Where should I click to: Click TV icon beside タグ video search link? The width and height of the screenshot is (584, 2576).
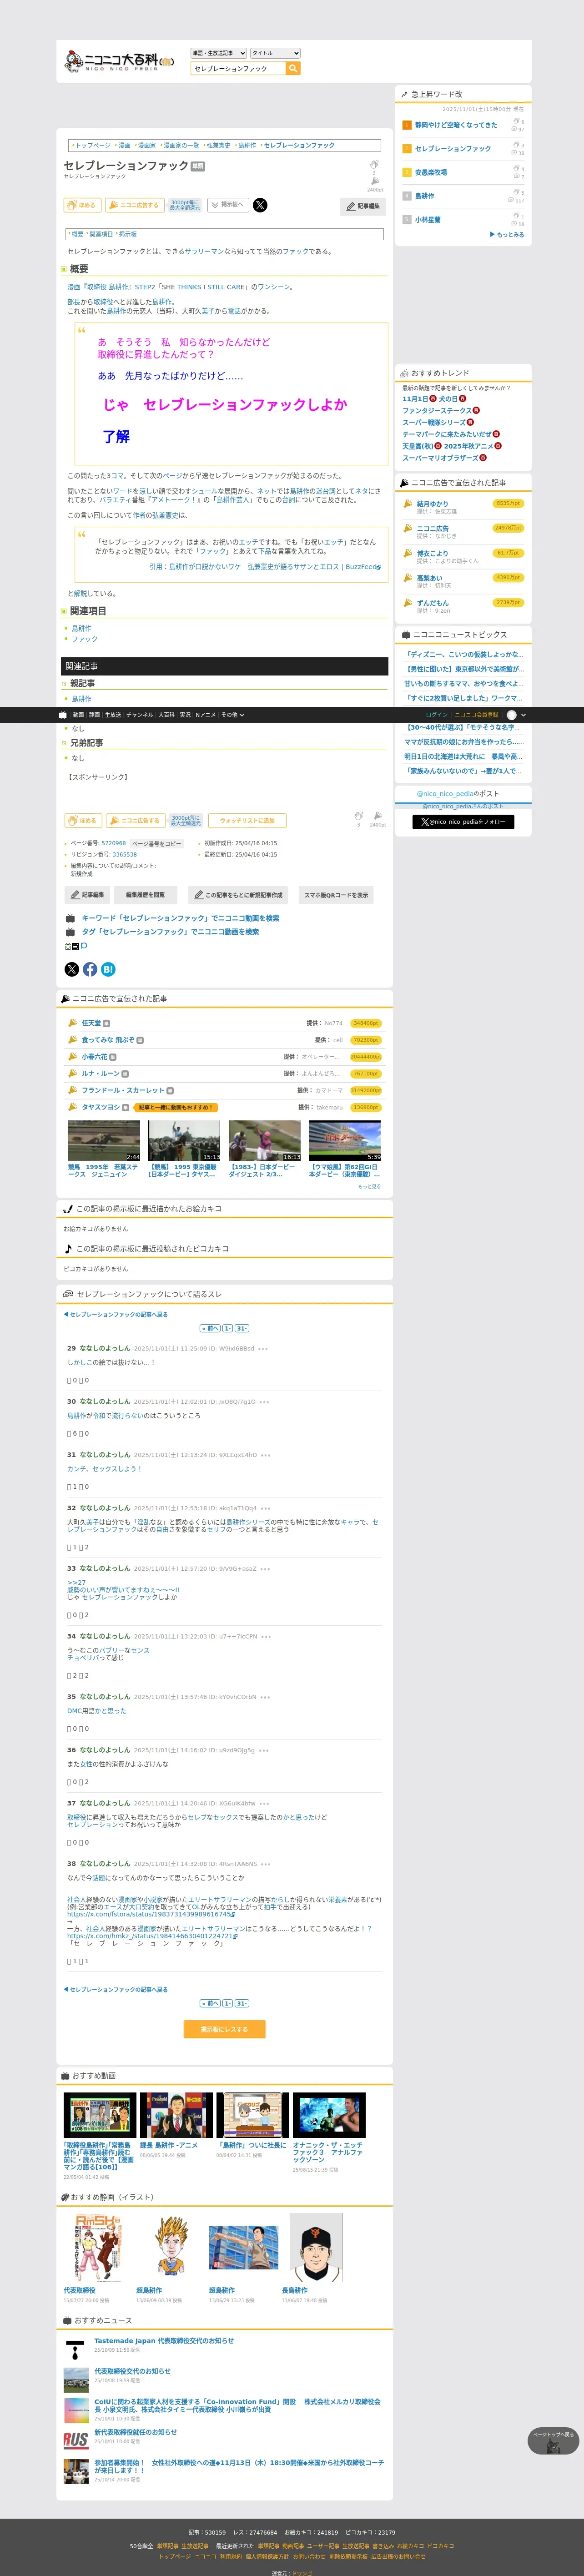click(70, 932)
